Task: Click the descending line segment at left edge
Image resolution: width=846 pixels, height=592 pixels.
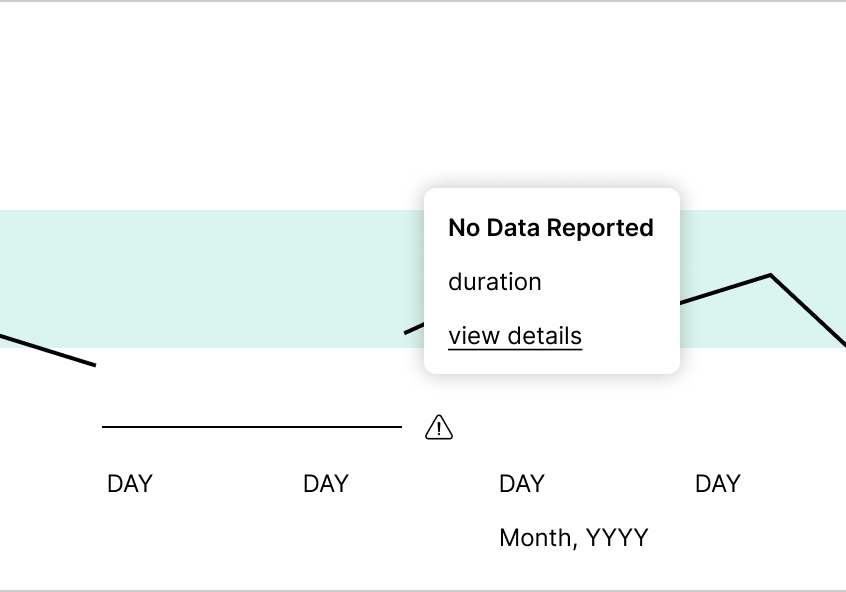Action: (x=47, y=350)
